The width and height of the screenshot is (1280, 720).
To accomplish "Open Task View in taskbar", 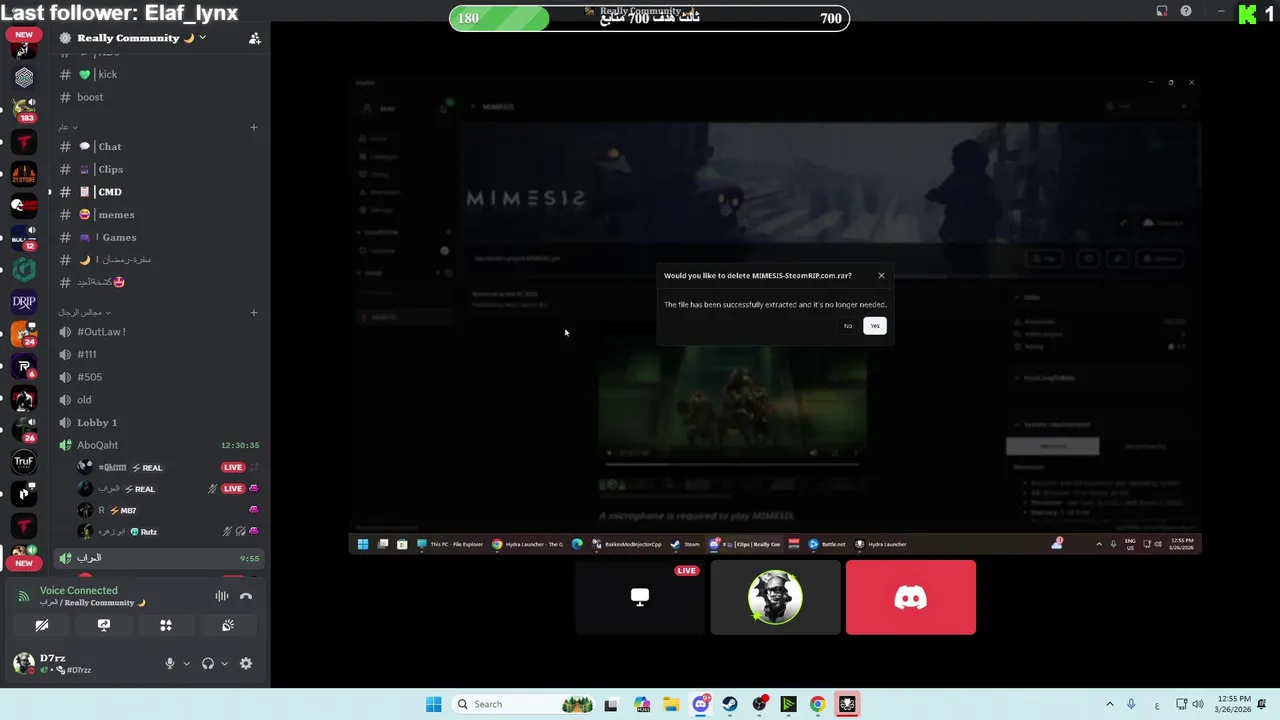I will pyautogui.click(x=611, y=704).
